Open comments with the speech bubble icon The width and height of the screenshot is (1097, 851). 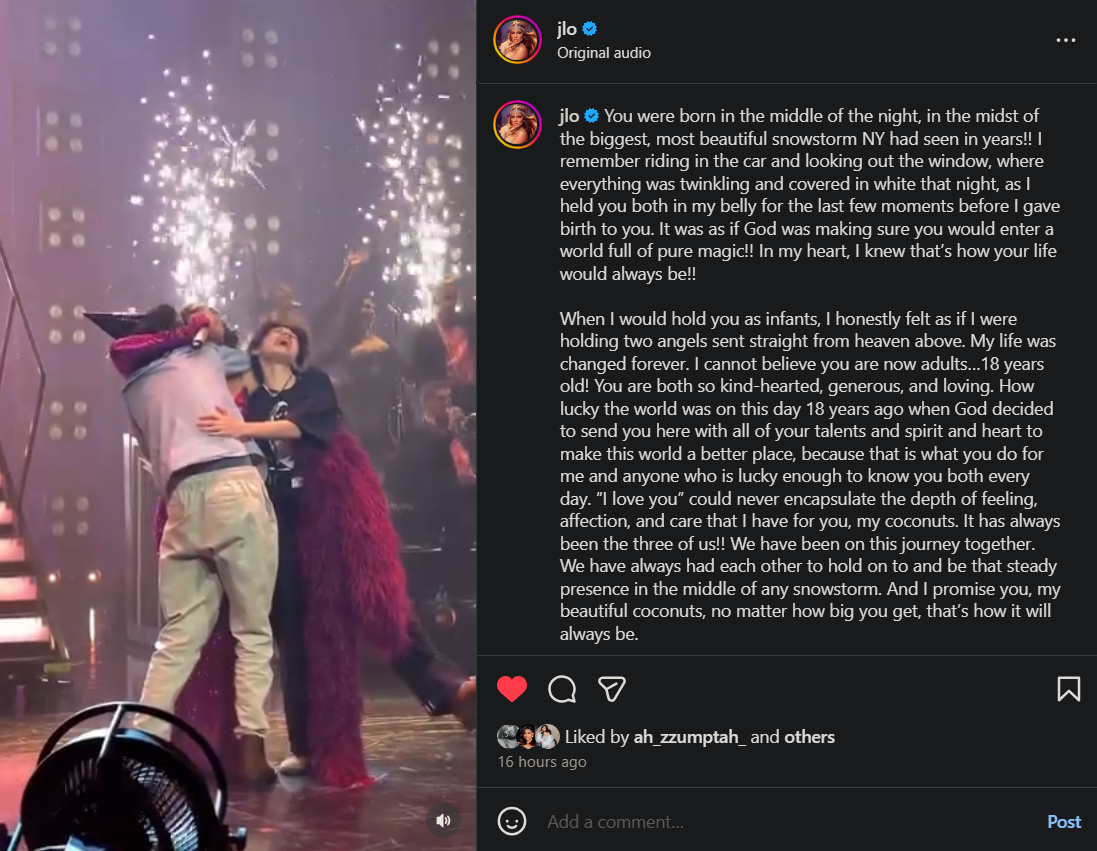click(x=562, y=689)
